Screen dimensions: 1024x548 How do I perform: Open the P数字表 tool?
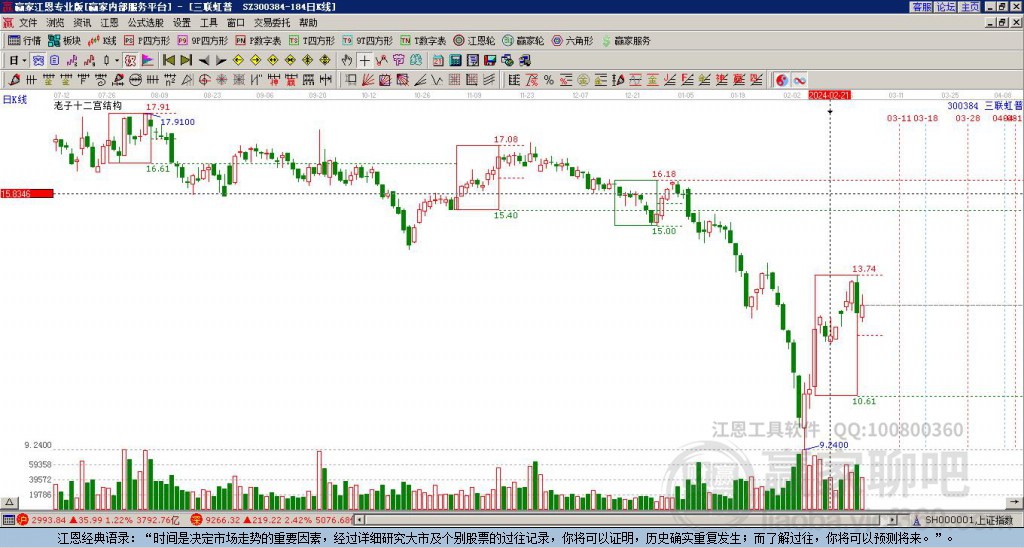click(258, 40)
